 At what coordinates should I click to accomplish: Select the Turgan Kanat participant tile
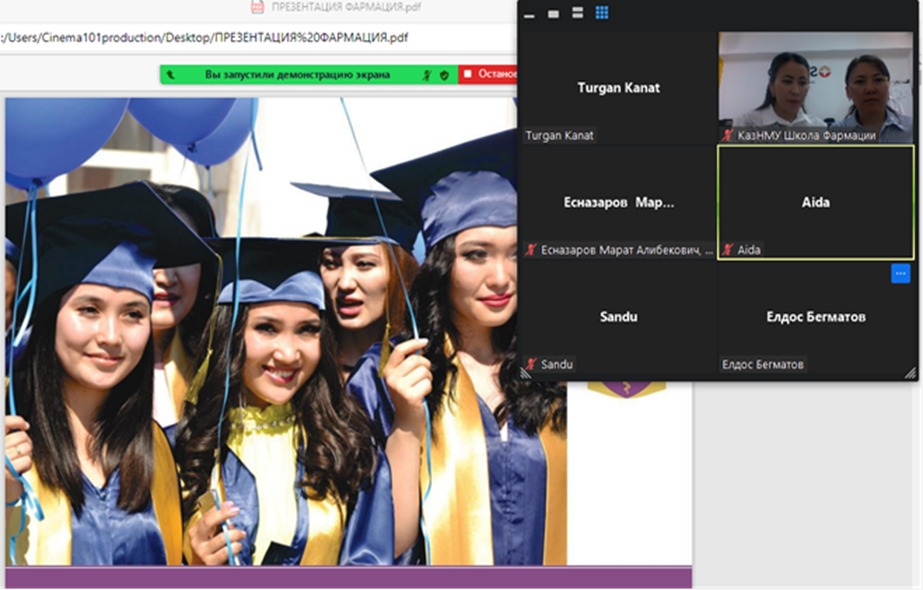coord(618,88)
